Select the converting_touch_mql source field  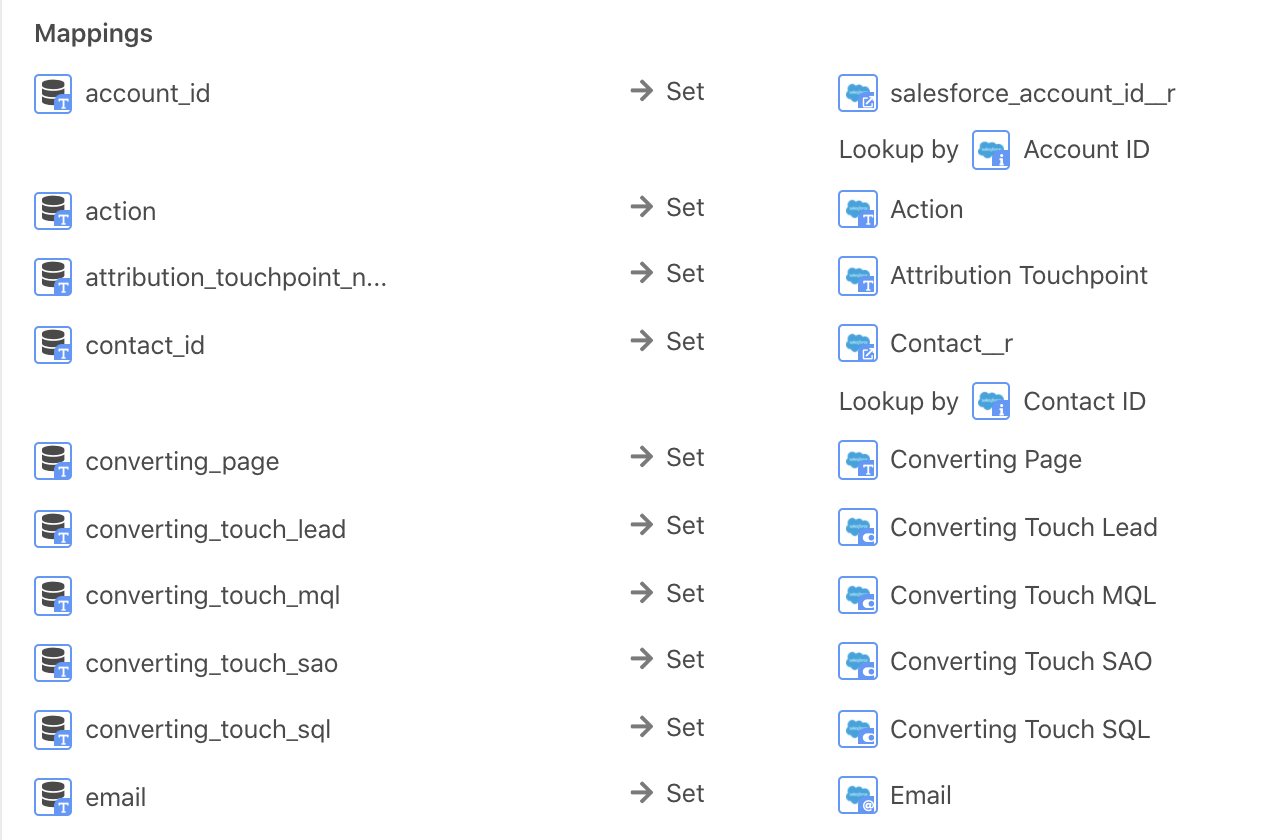[213, 596]
